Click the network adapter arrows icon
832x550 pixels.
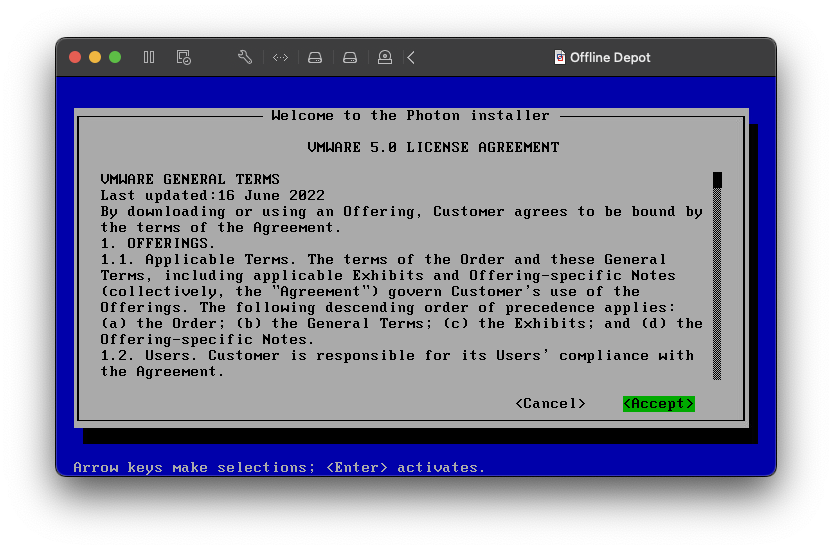[x=280, y=57]
